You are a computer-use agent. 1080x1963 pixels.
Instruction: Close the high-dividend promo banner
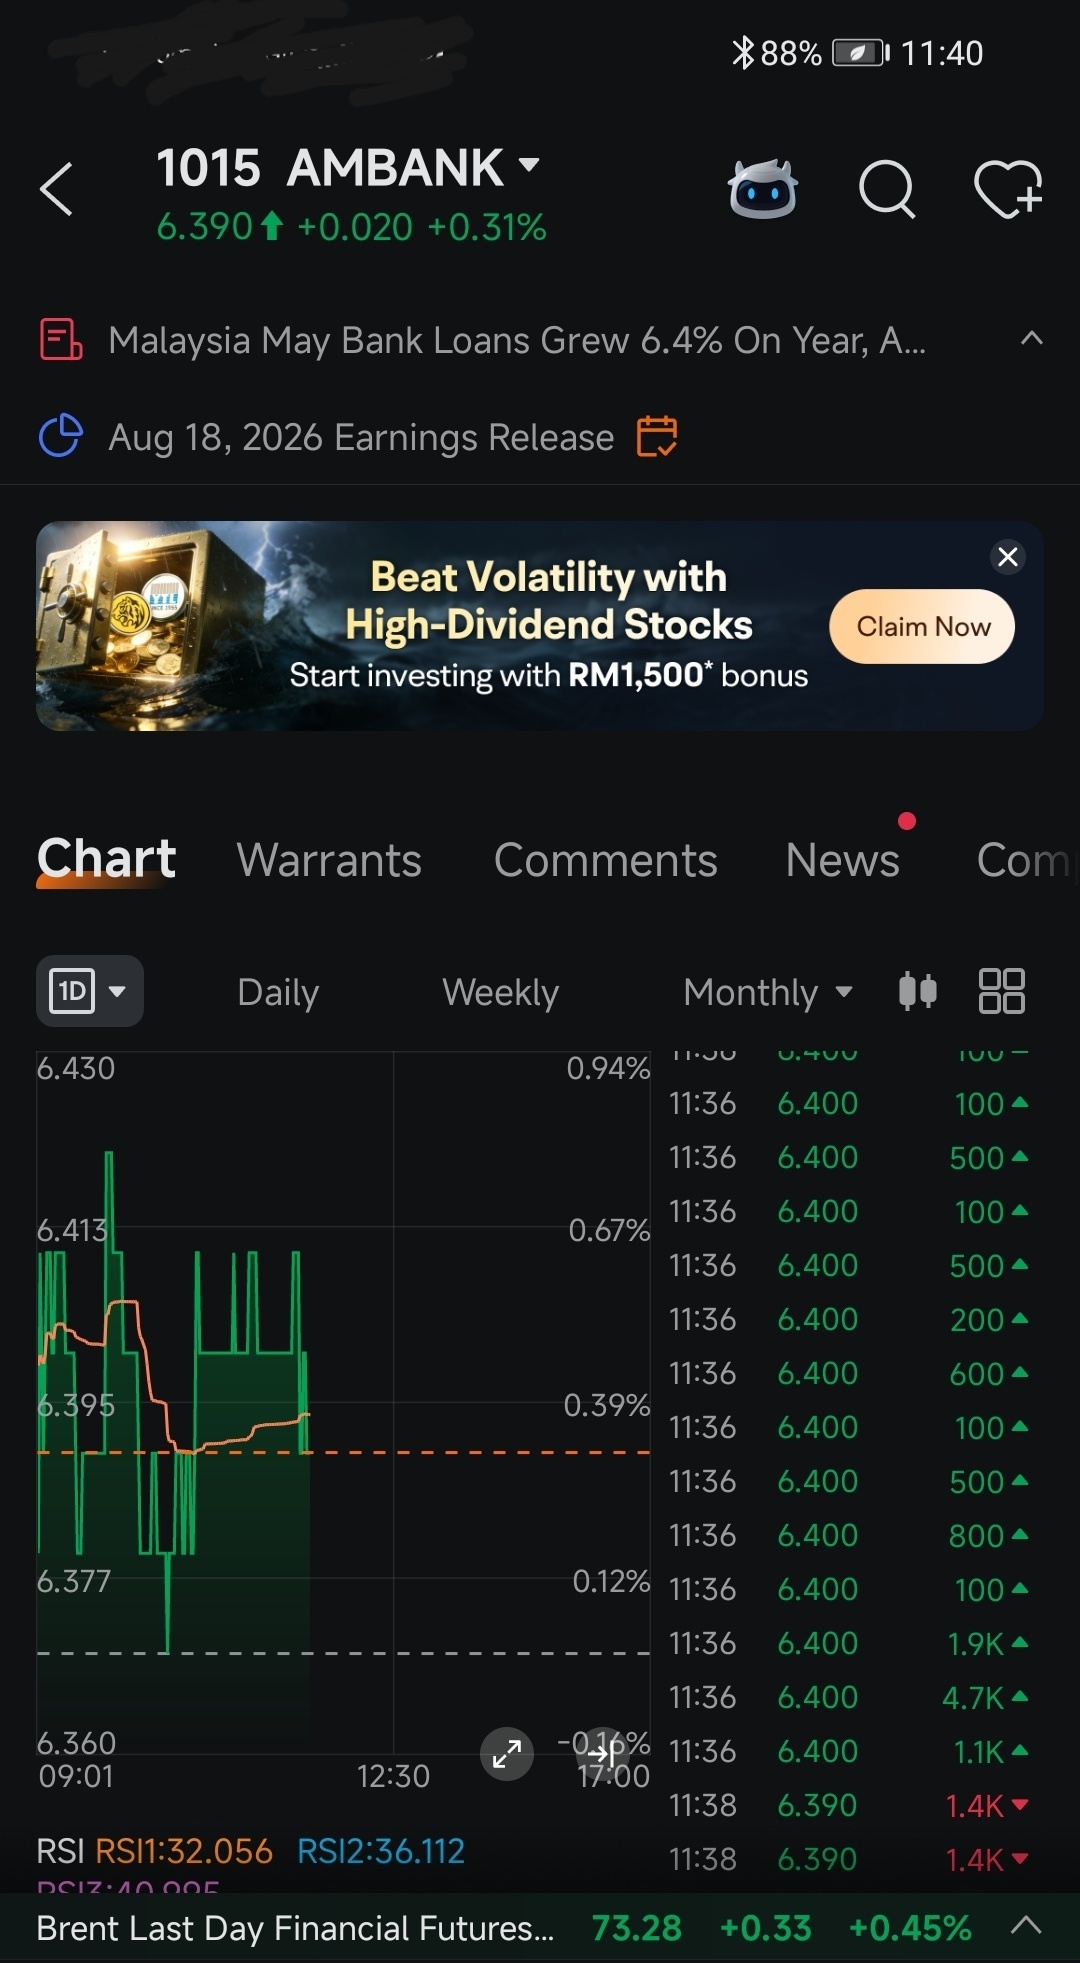click(1008, 557)
